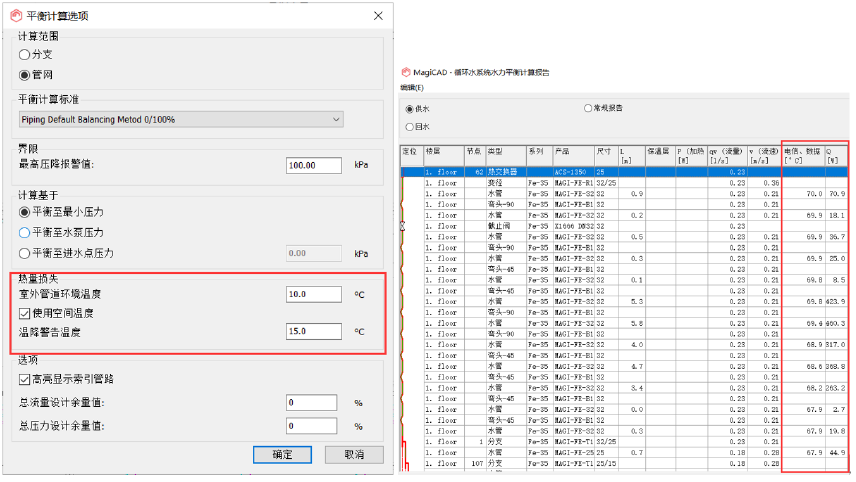Click the 总流量设计余量值 input field
This screenshot has width=856, height=482.
point(312,403)
